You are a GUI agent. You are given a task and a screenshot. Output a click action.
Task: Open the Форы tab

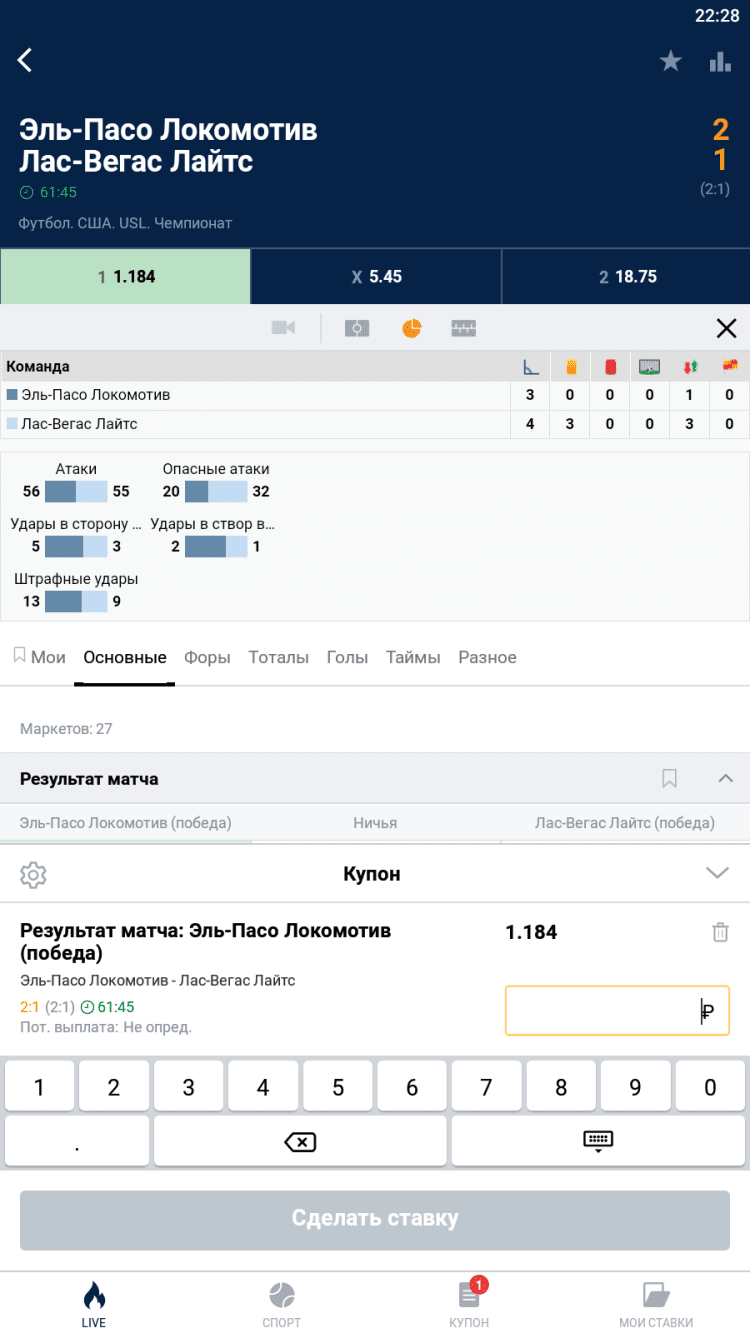(x=207, y=657)
